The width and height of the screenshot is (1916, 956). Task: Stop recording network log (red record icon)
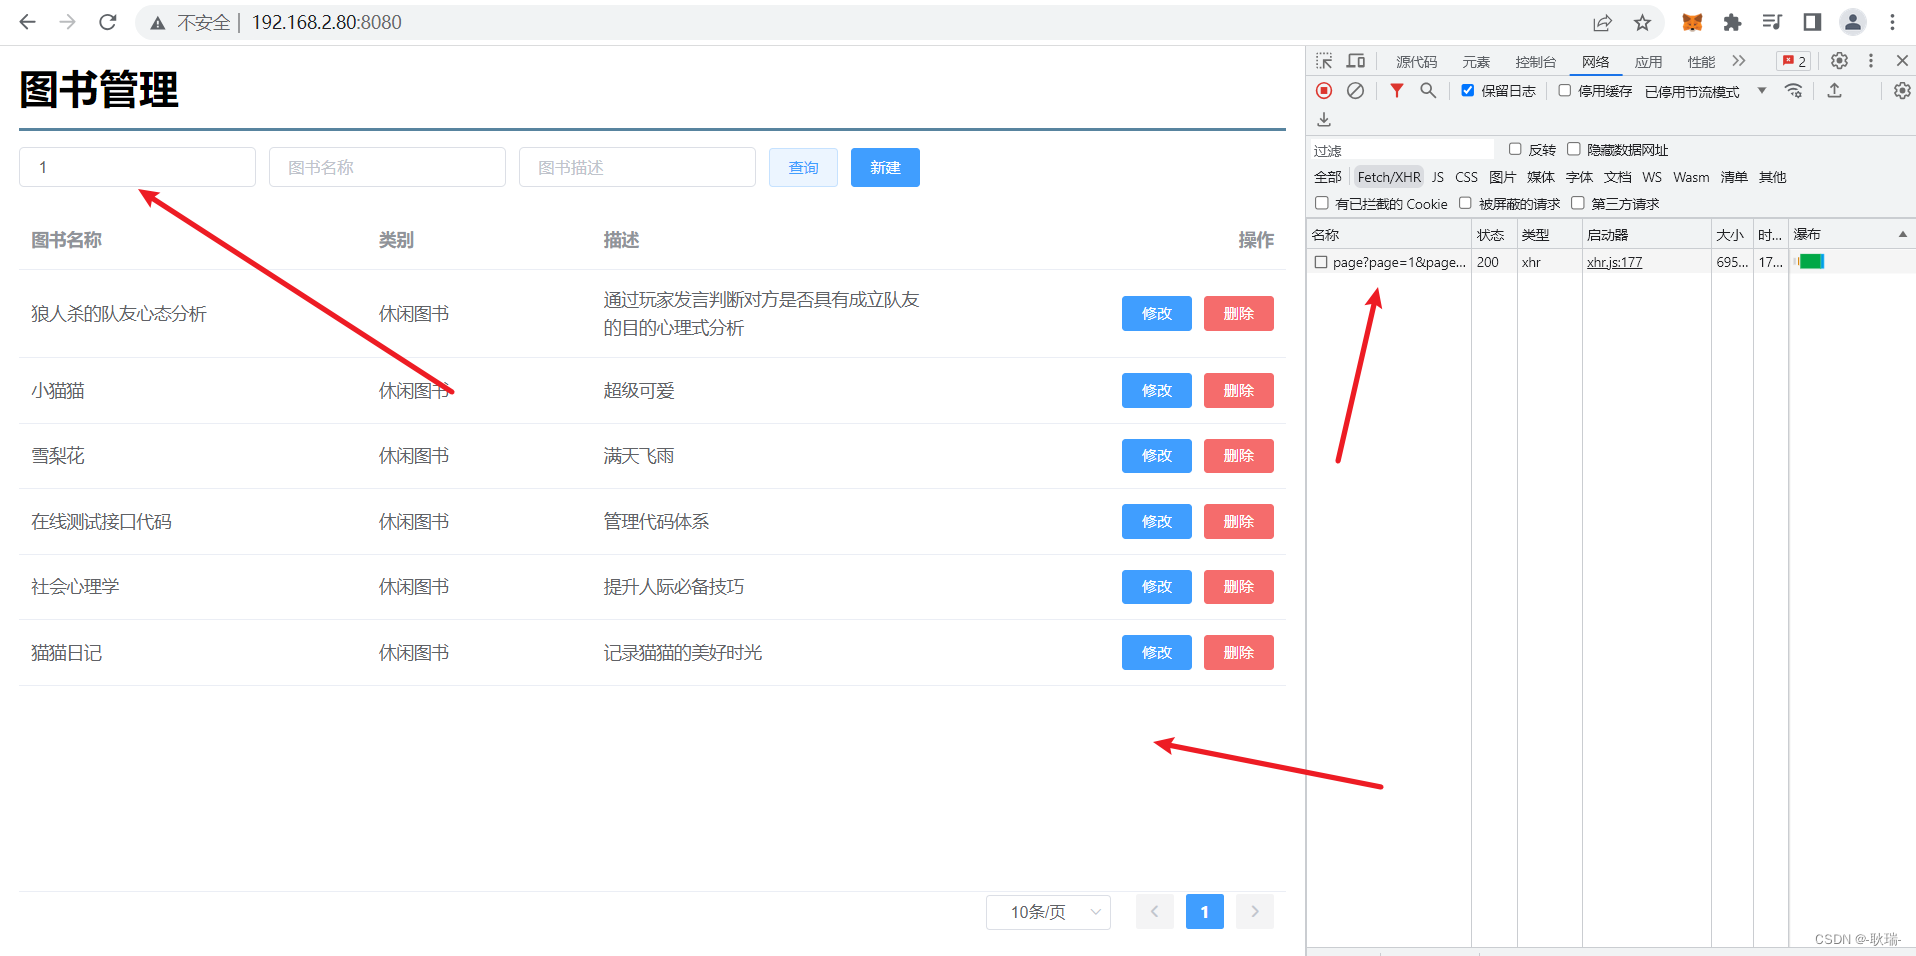1324,91
